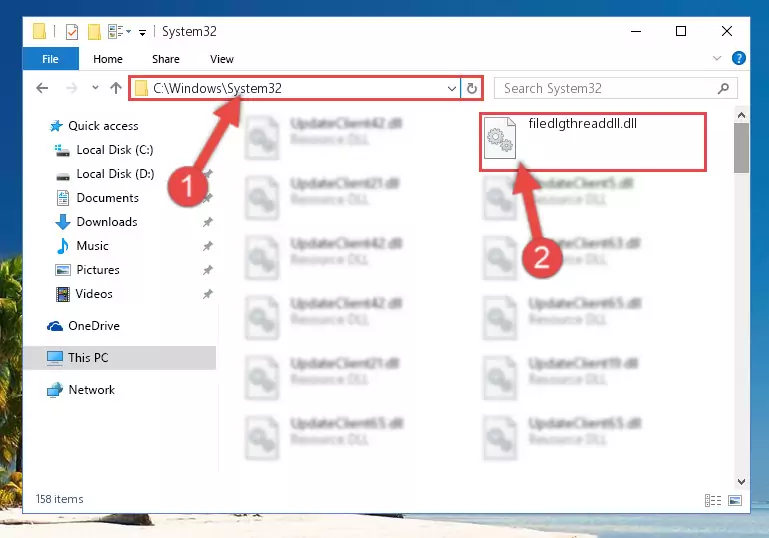This screenshot has width=769, height=538.
Task: Select This PC in navigation pane
Action: [x=88, y=358]
